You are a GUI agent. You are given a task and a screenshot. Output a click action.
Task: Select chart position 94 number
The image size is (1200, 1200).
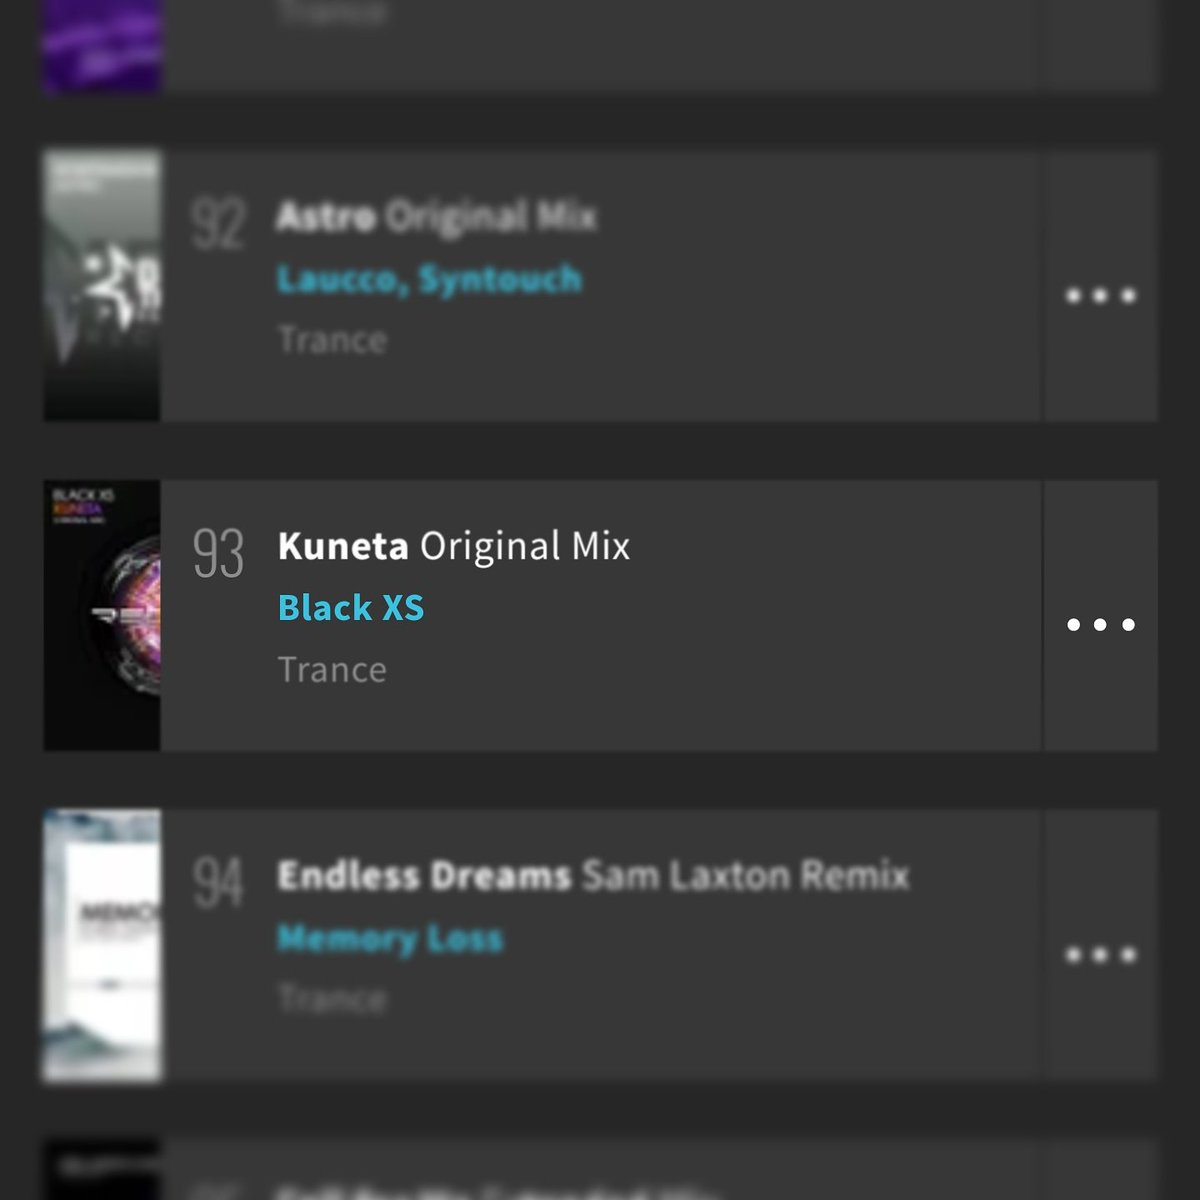[x=218, y=884]
